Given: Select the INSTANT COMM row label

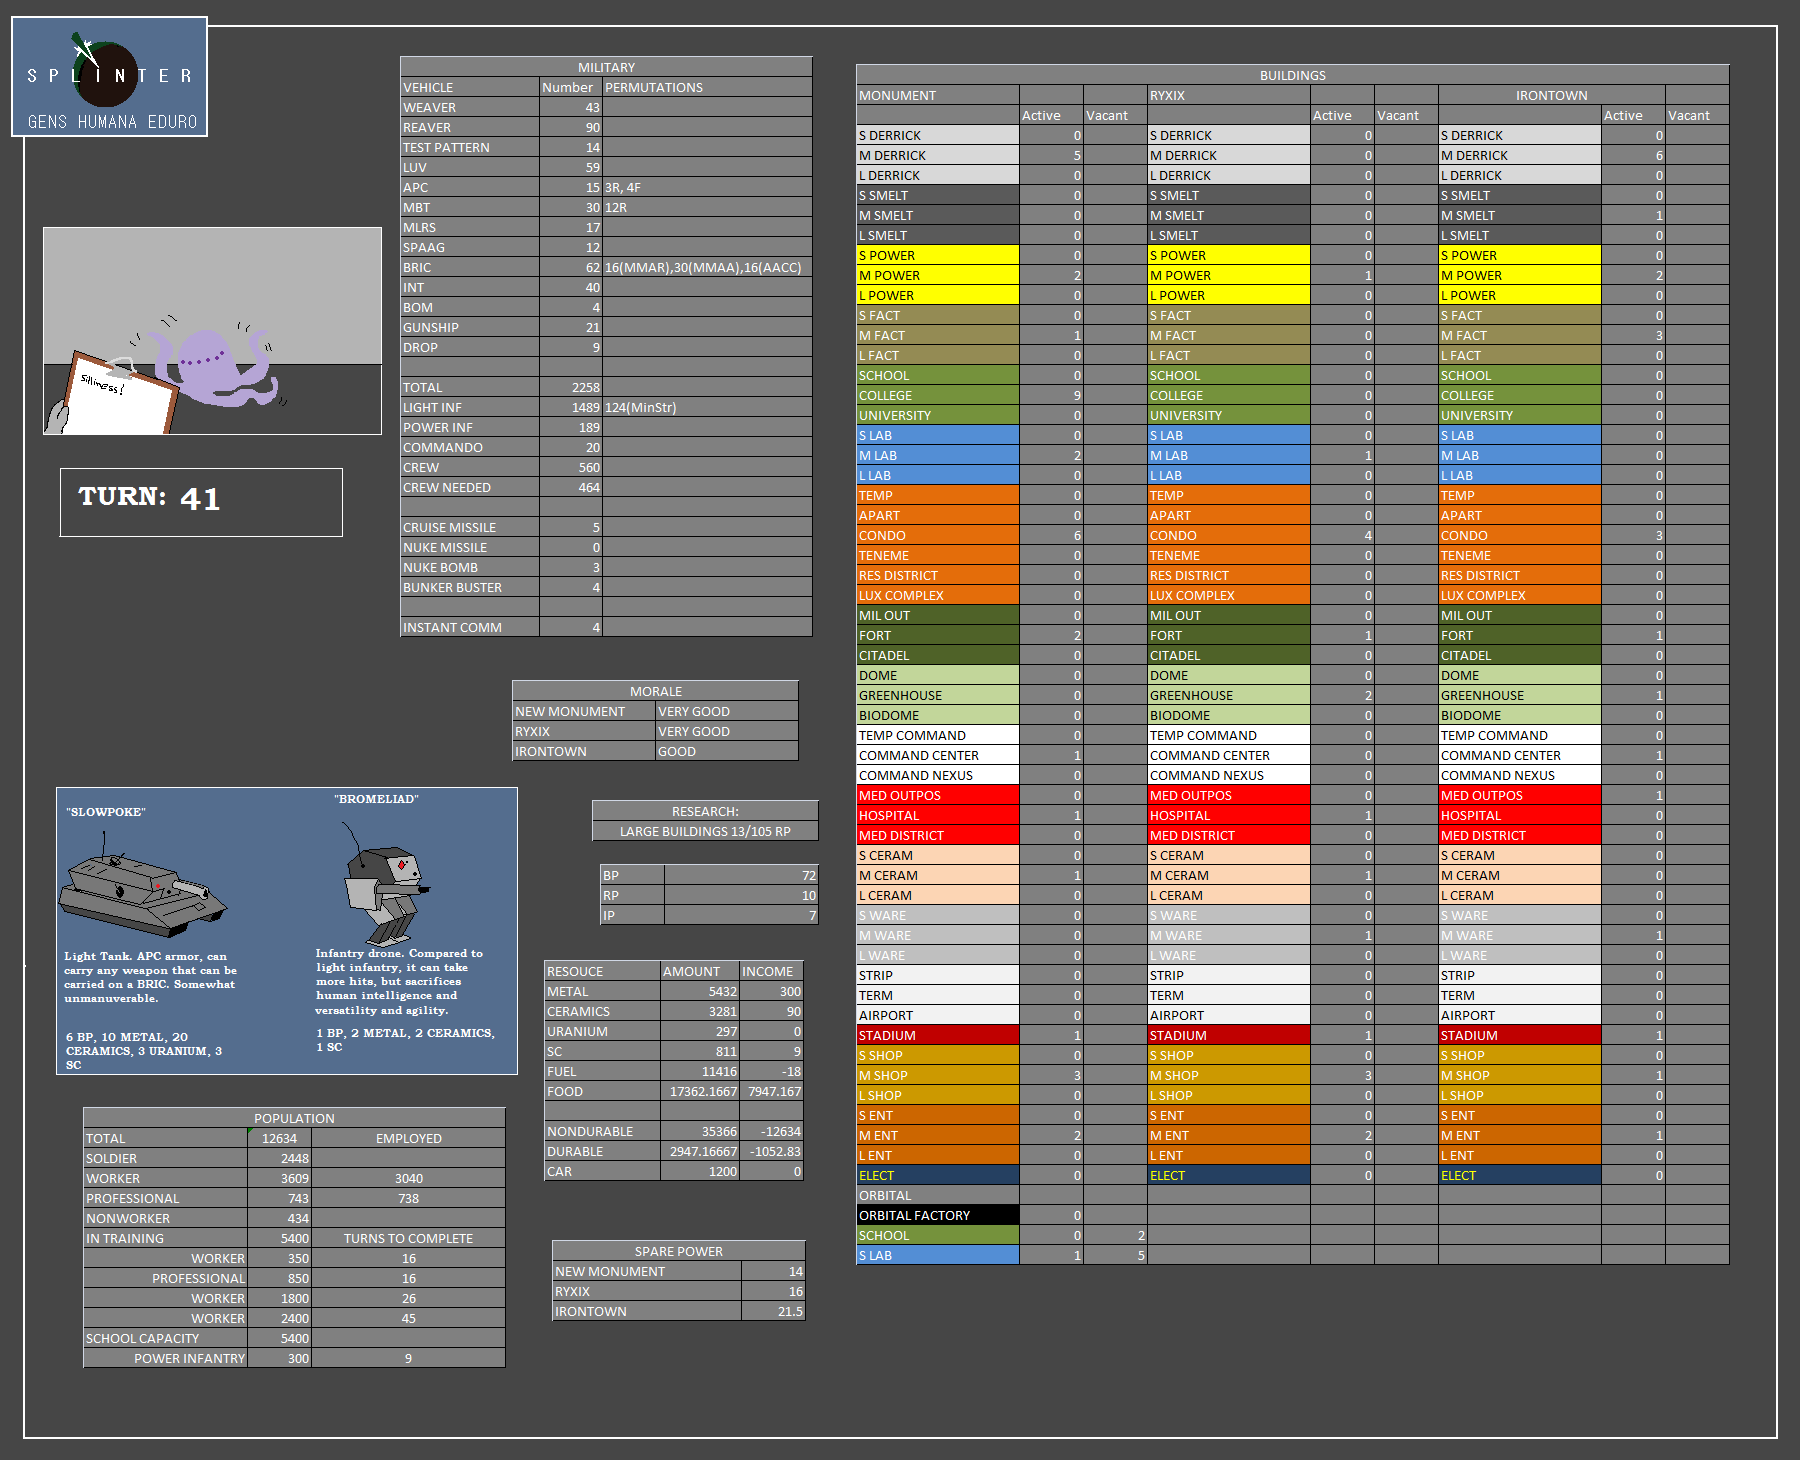Looking at the screenshot, I should 469,627.
